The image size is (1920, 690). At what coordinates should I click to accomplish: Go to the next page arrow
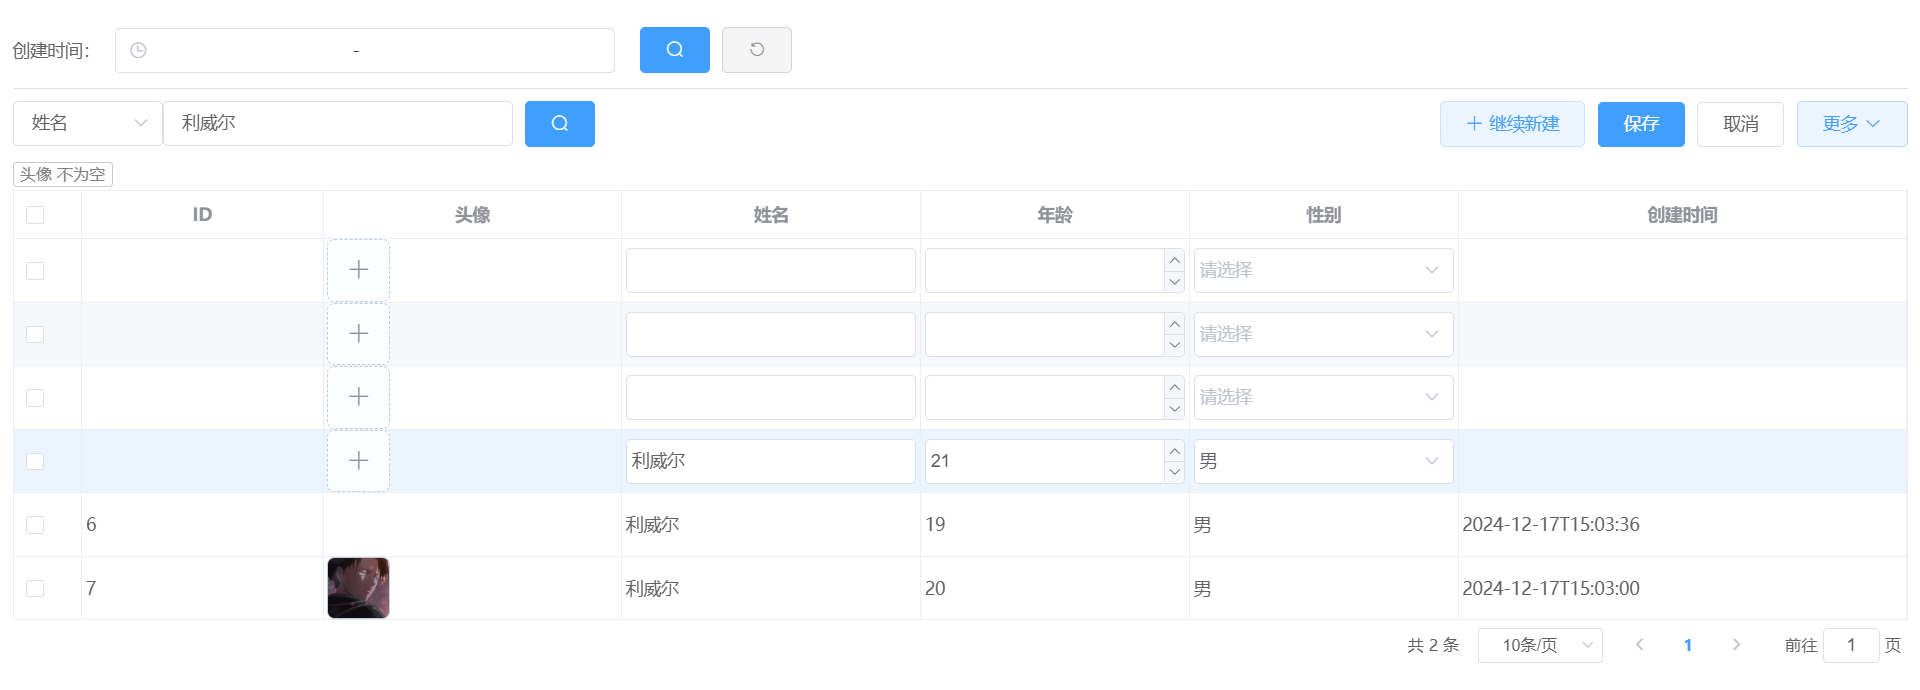(x=1737, y=645)
